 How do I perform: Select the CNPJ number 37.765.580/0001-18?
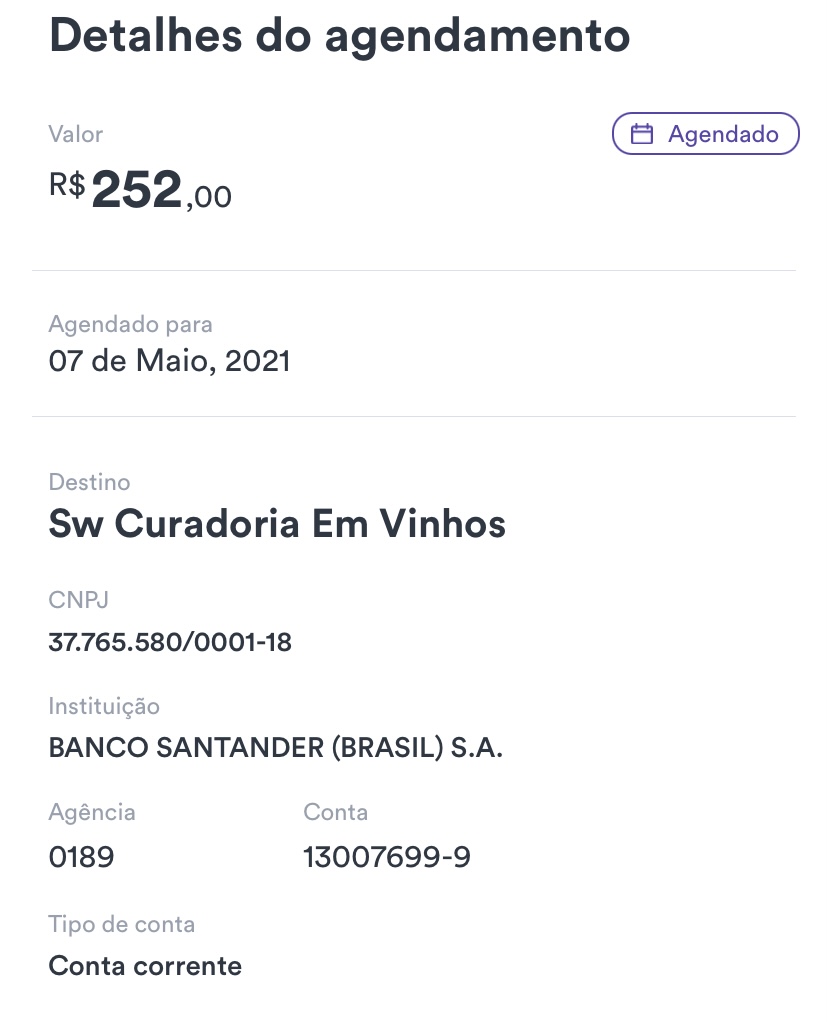tap(170, 642)
